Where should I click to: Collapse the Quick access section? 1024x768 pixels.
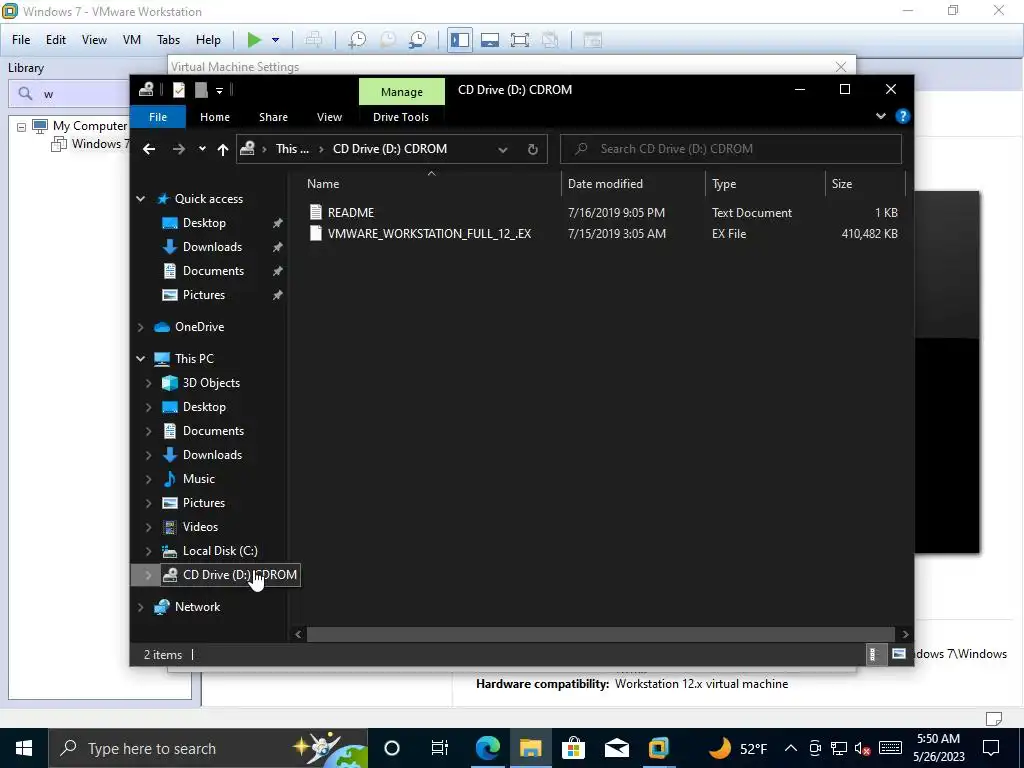click(x=140, y=199)
